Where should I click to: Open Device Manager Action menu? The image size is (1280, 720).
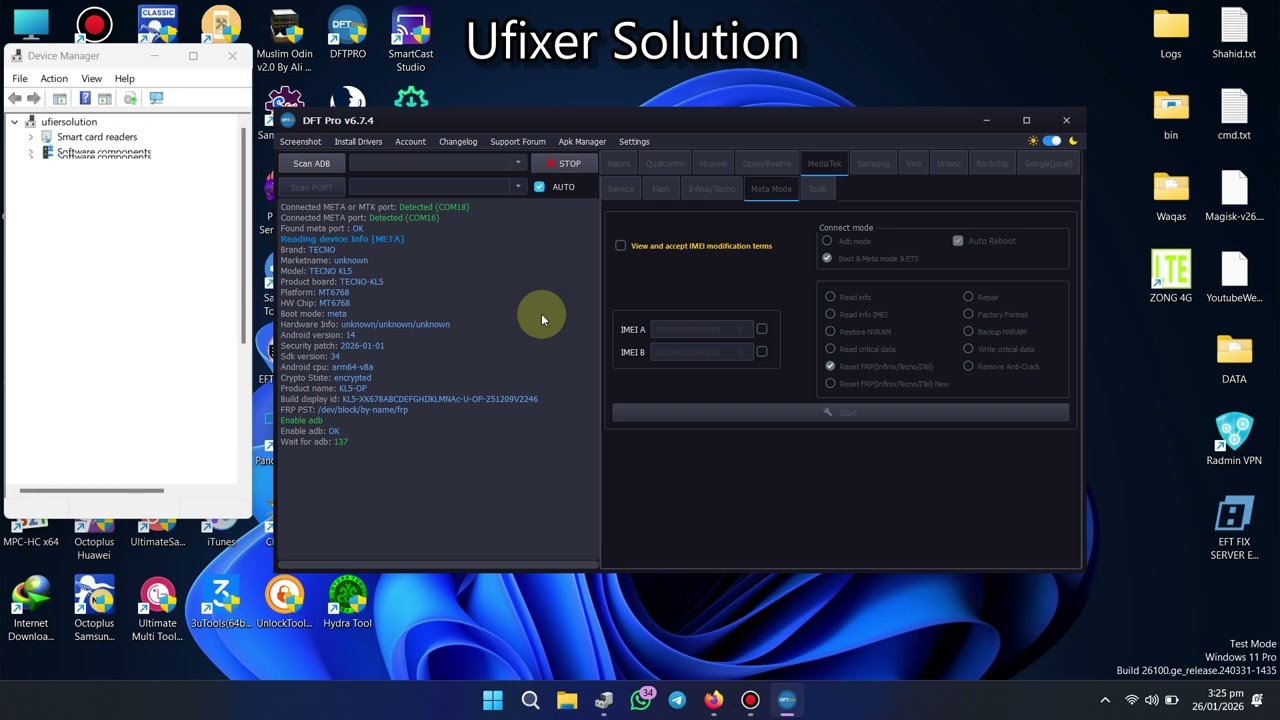(x=54, y=78)
